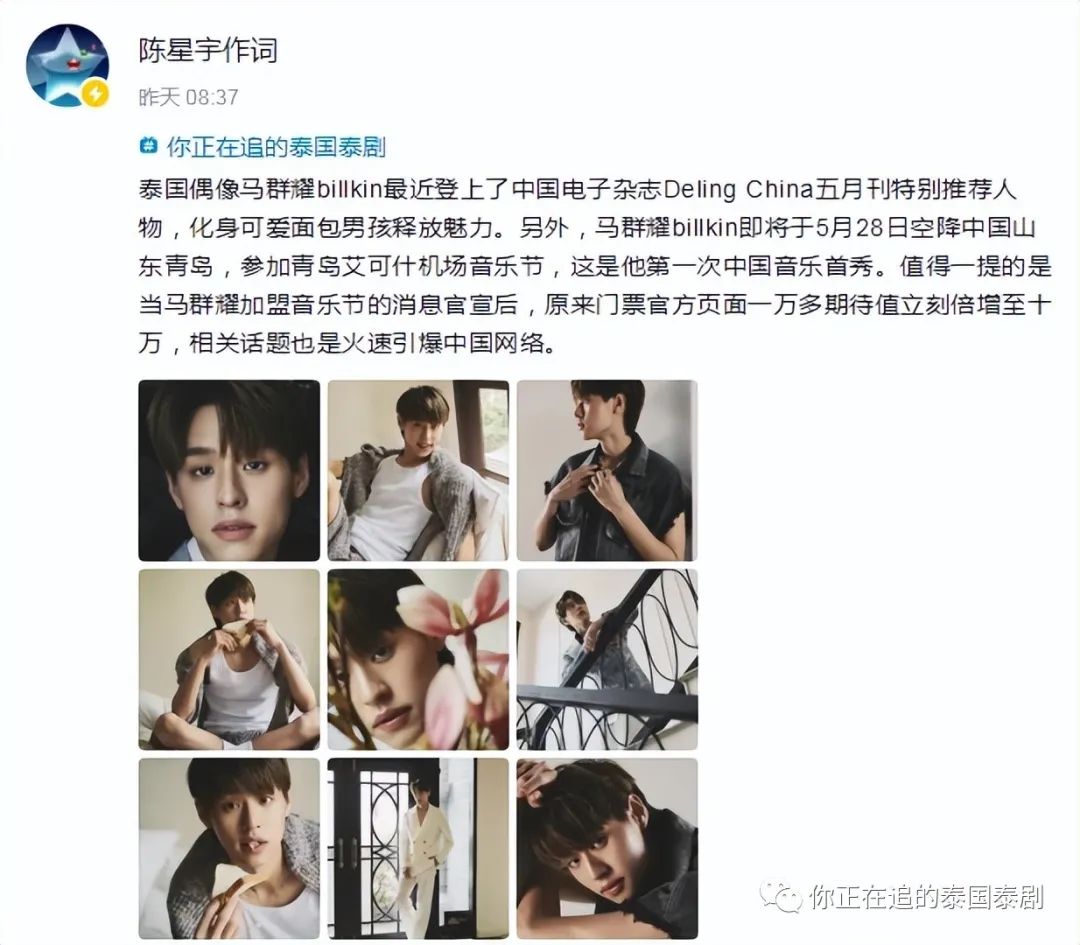The image size is (1080, 945).
Task: Open photo of man leaning head down
Action: [x=607, y=849]
